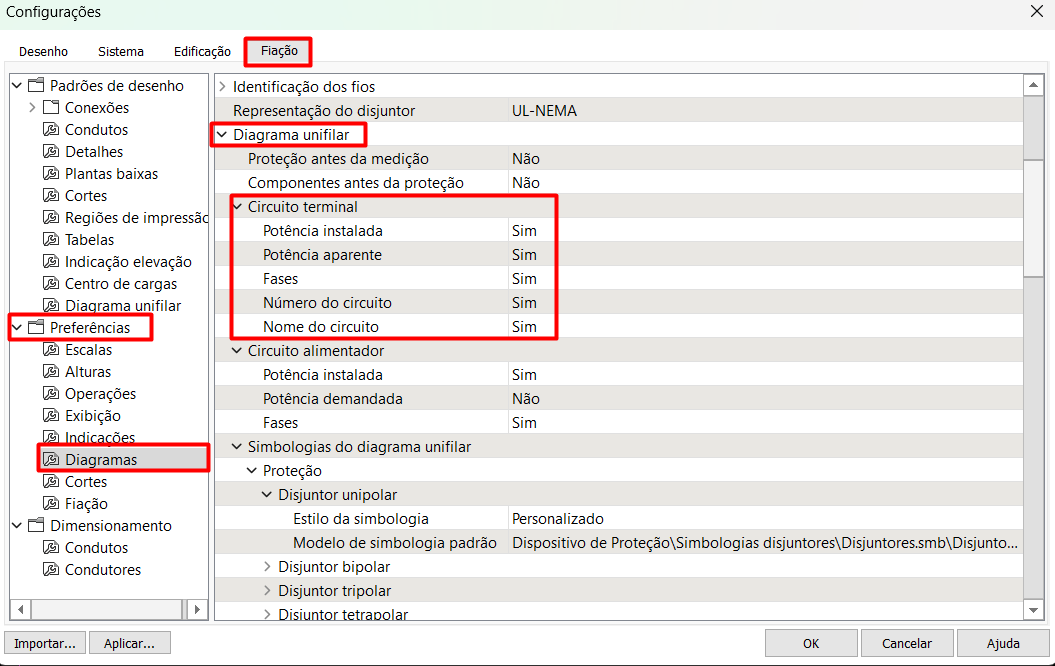Click the wrench icon next to Detalhes
This screenshot has width=1055, height=666.
coord(51,152)
